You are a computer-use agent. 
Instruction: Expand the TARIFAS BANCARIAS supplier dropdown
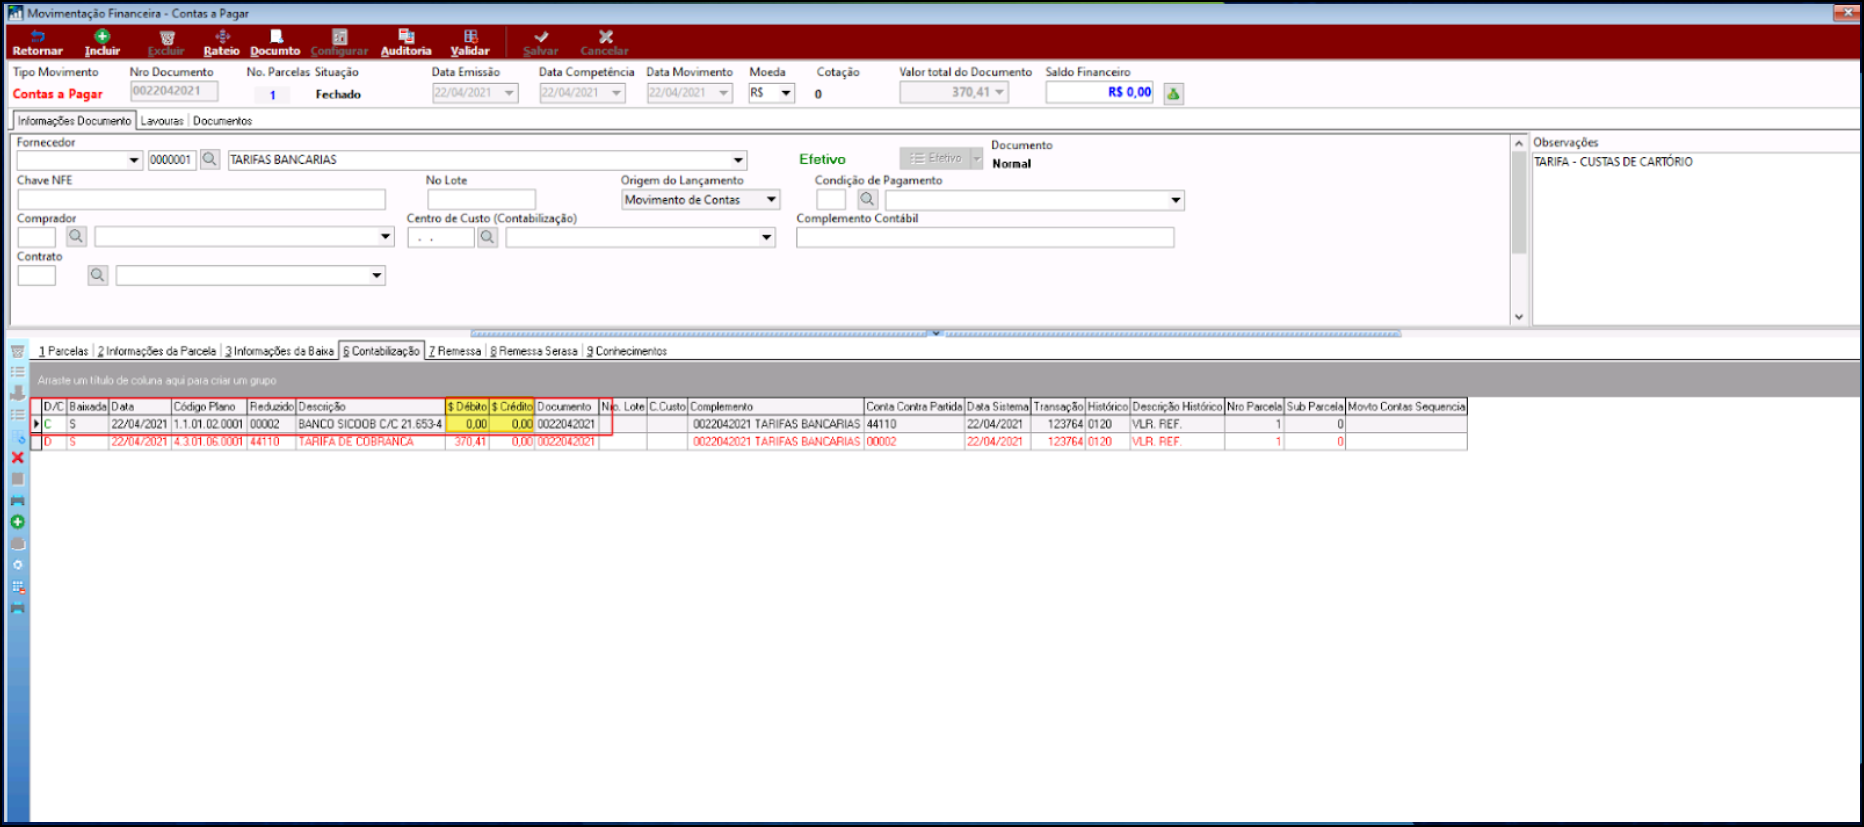point(738,160)
